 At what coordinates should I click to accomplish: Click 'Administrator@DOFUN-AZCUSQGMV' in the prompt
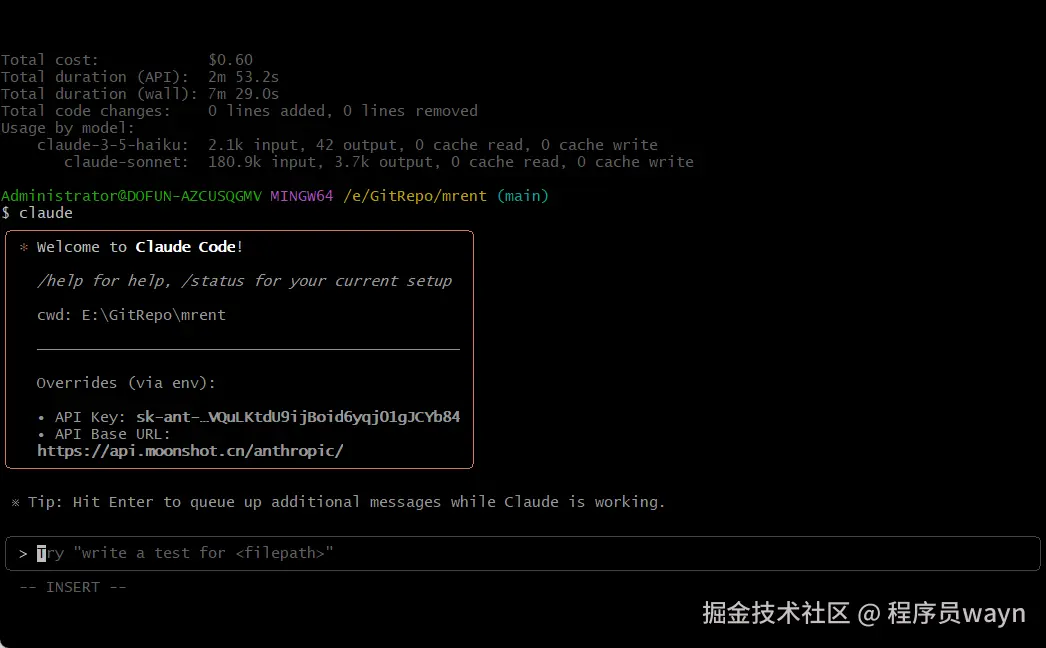[x=131, y=196]
